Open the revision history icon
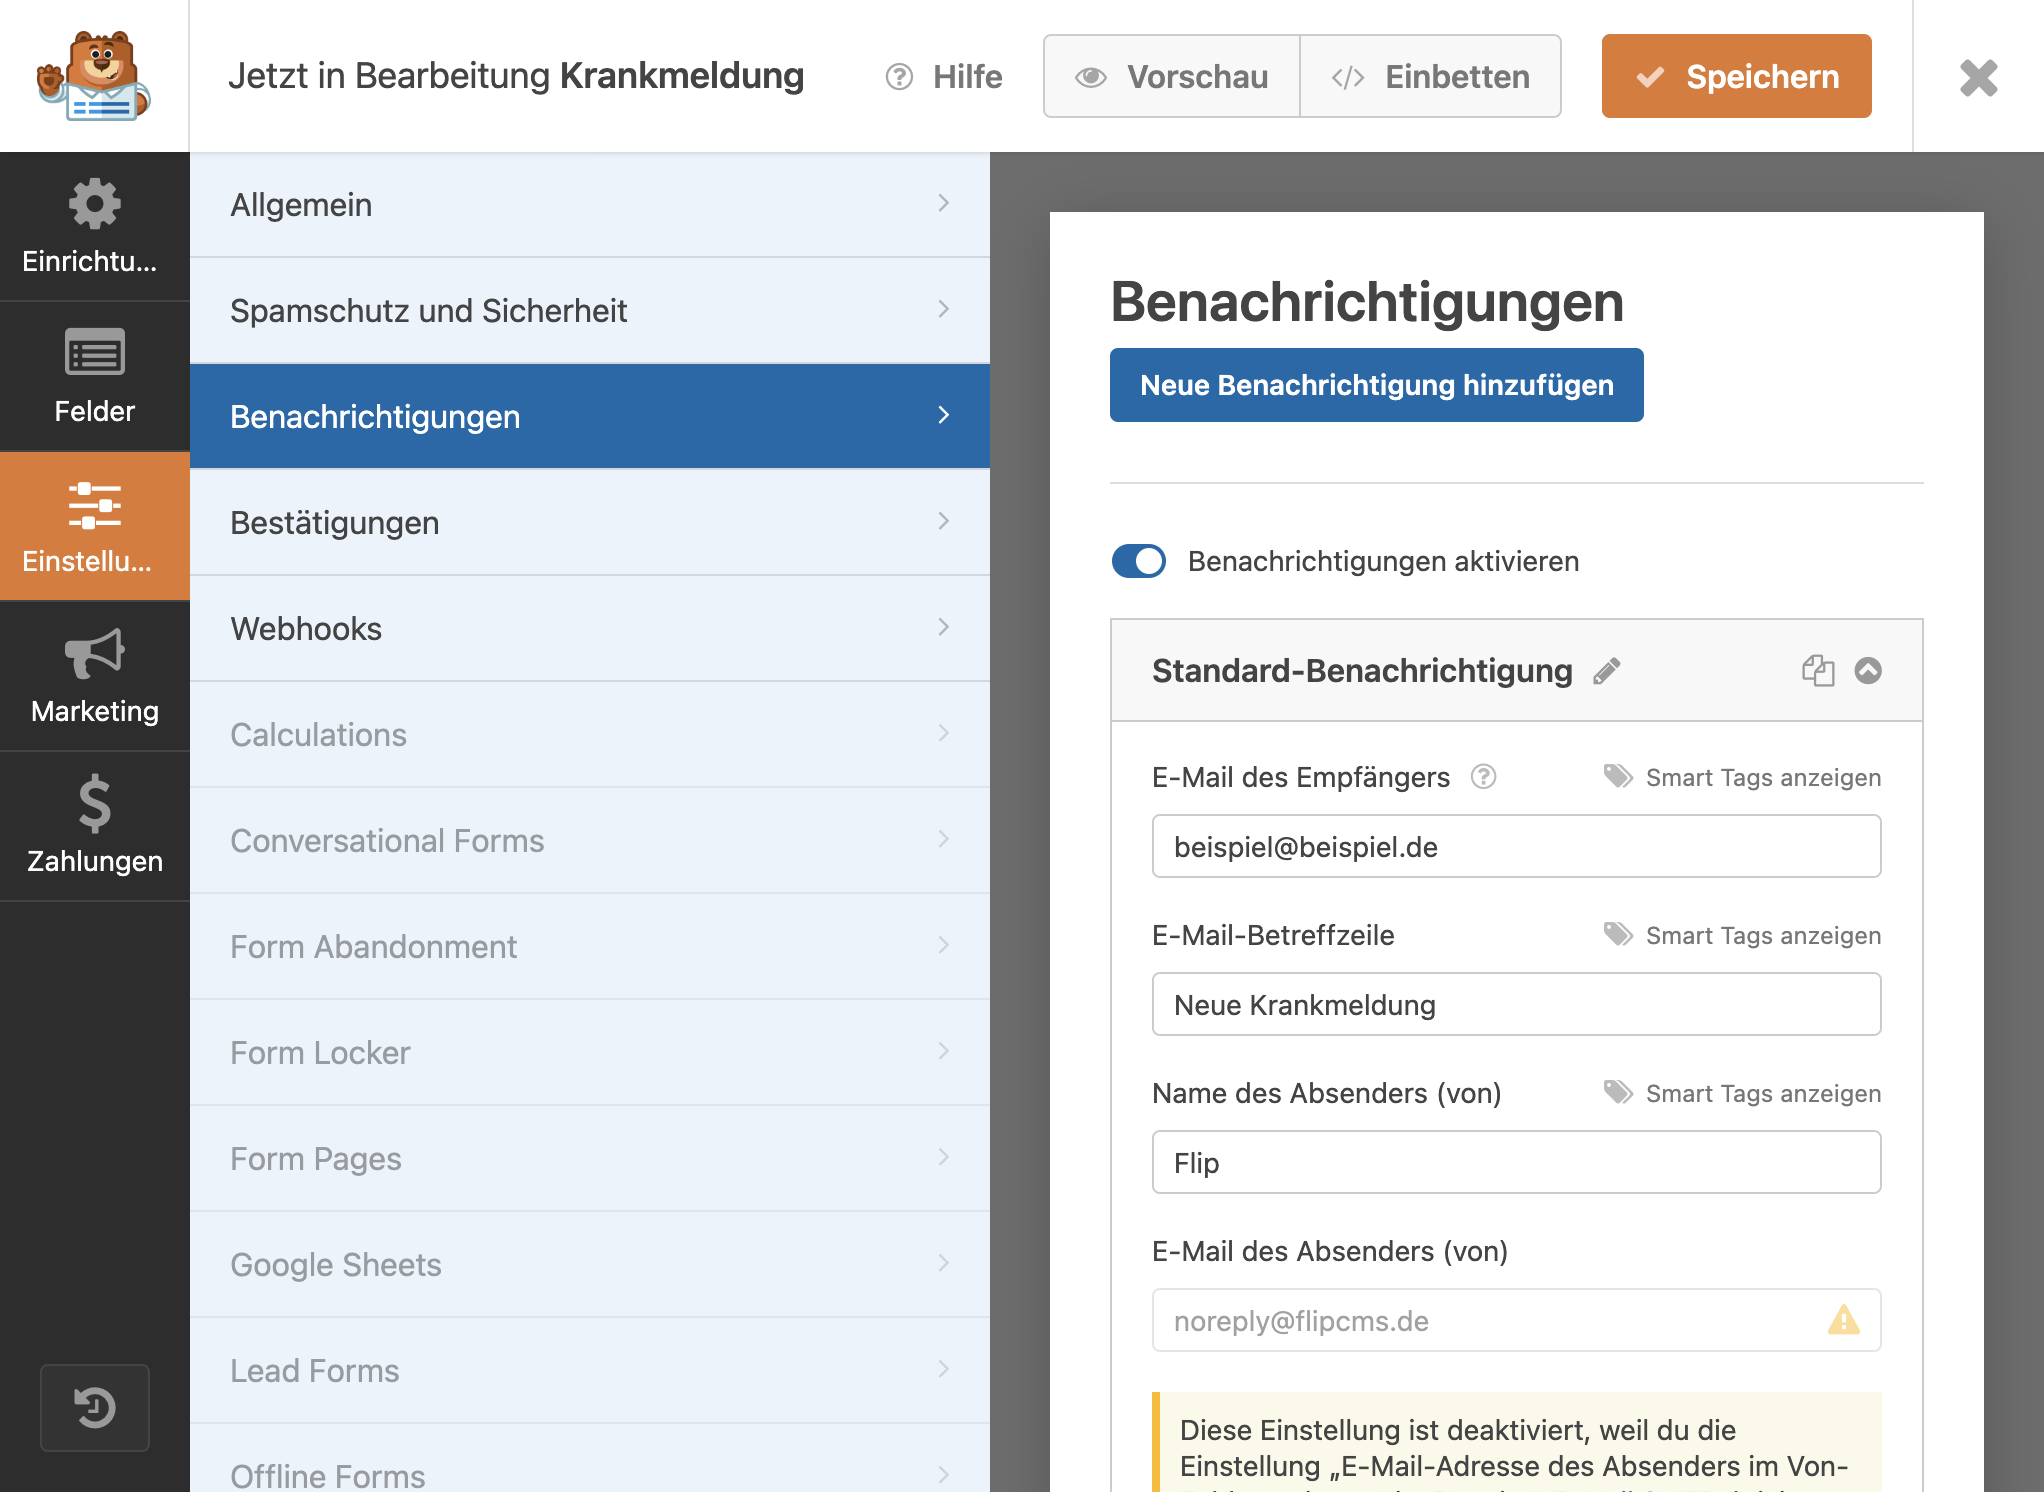2044x1492 pixels. pos(95,1408)
